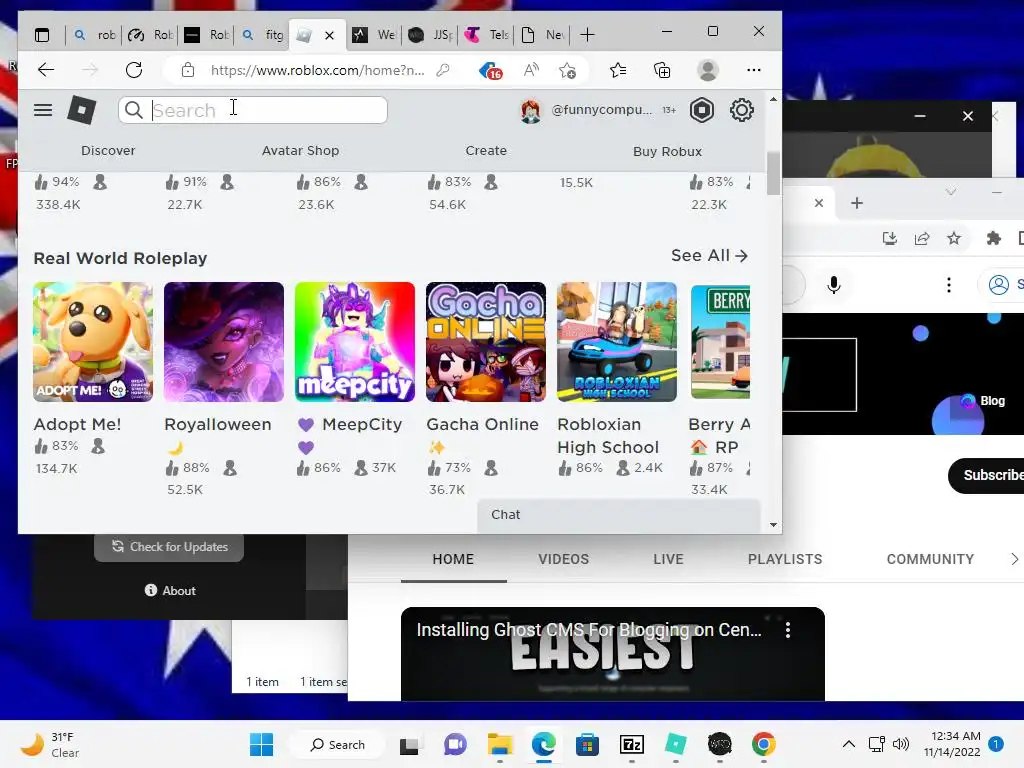The width and height of the screenshot is (1024, 768).
Task: Click the Edge address bar URL
Action: coord(317,70)
